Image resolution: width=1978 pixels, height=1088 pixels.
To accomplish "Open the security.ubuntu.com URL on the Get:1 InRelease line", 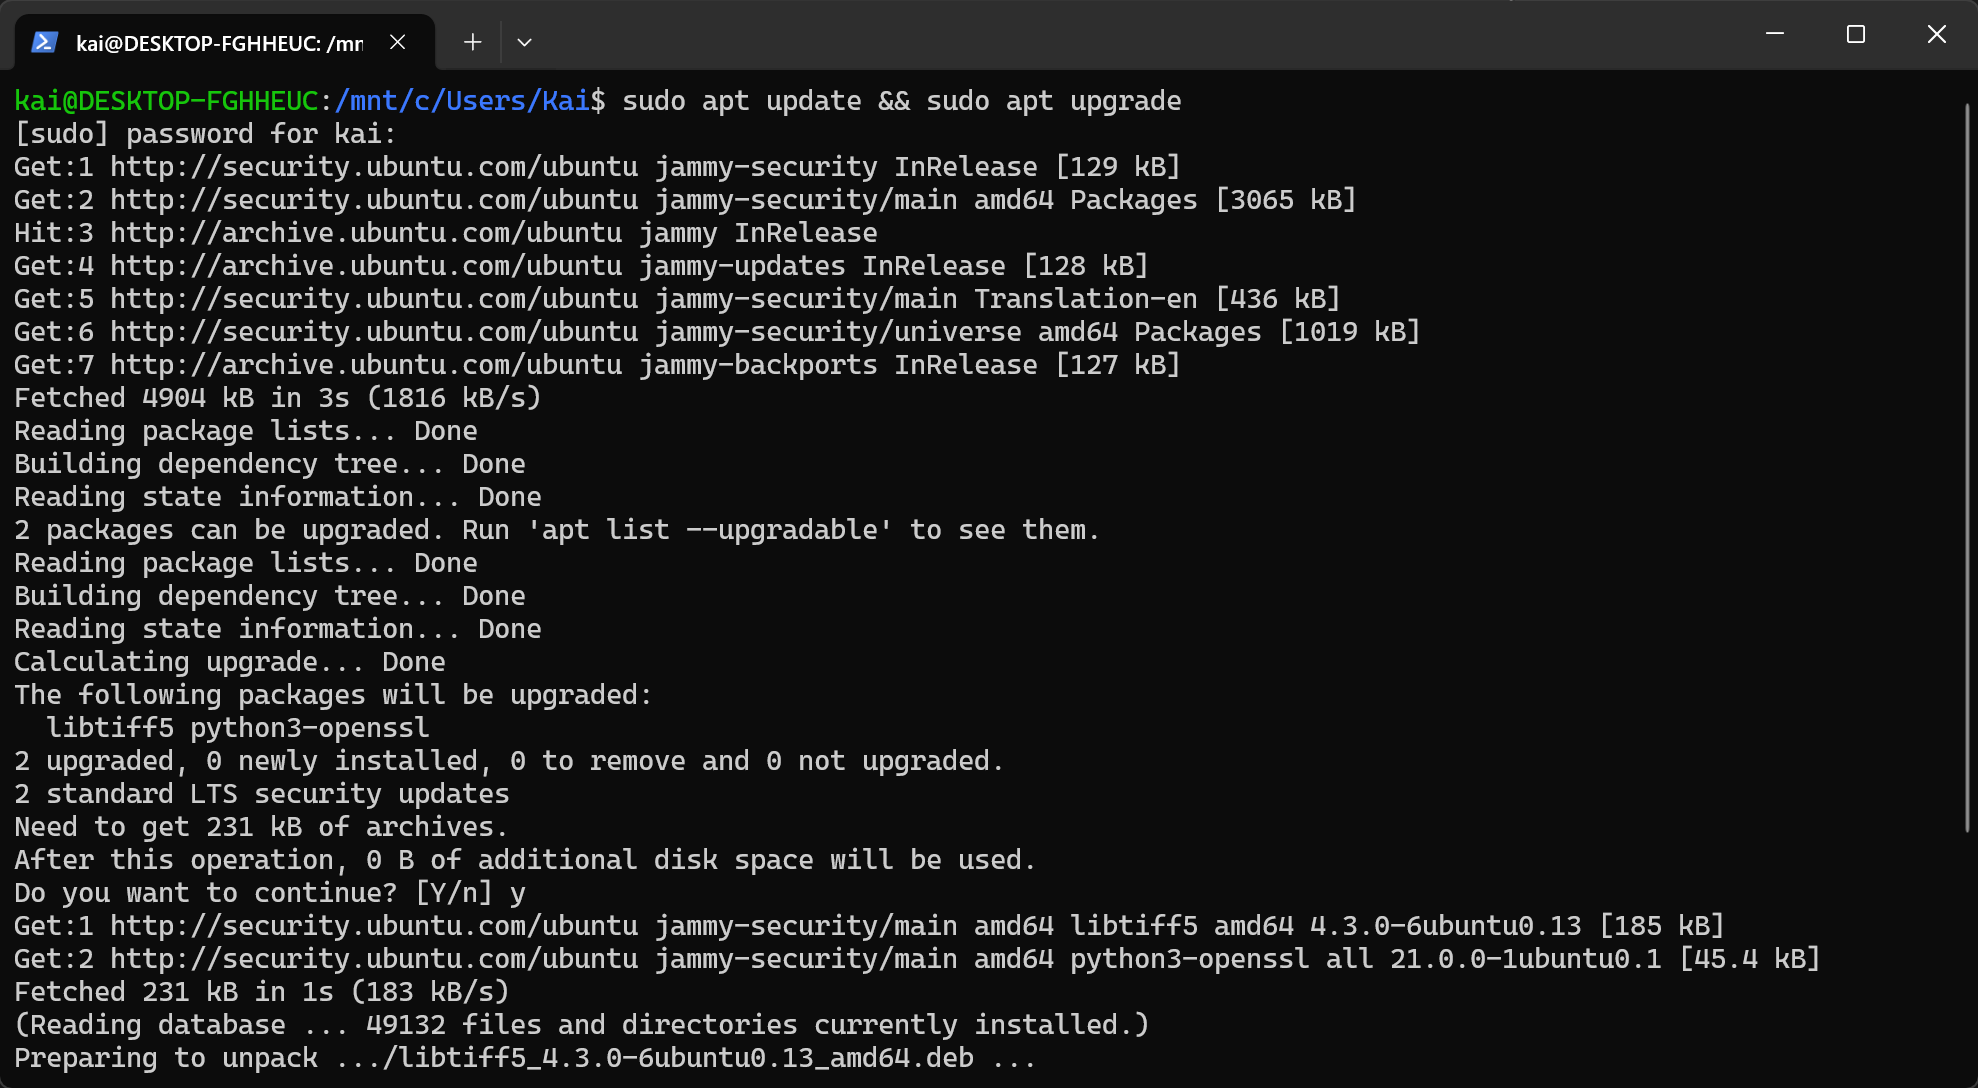I will coord(373,167).
